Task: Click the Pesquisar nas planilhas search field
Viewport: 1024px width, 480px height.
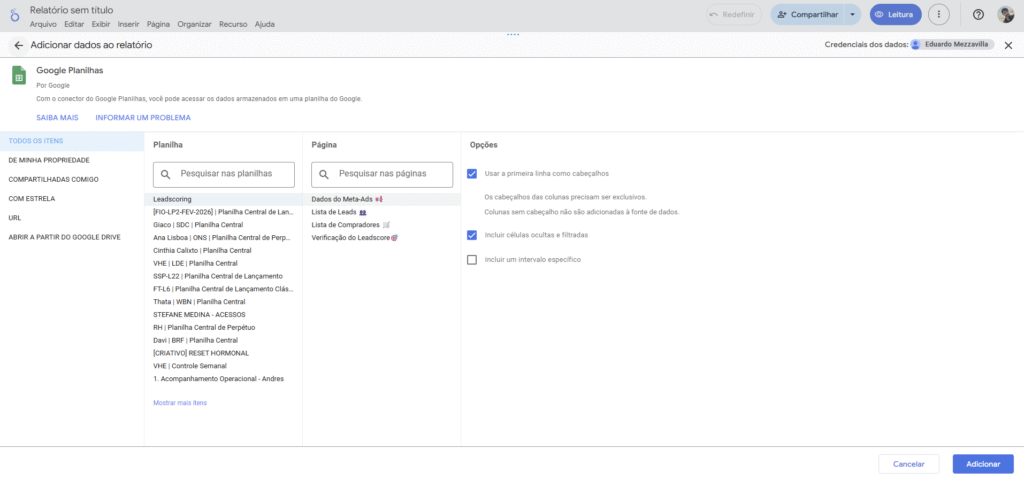Action: click(x=224, y=174)
